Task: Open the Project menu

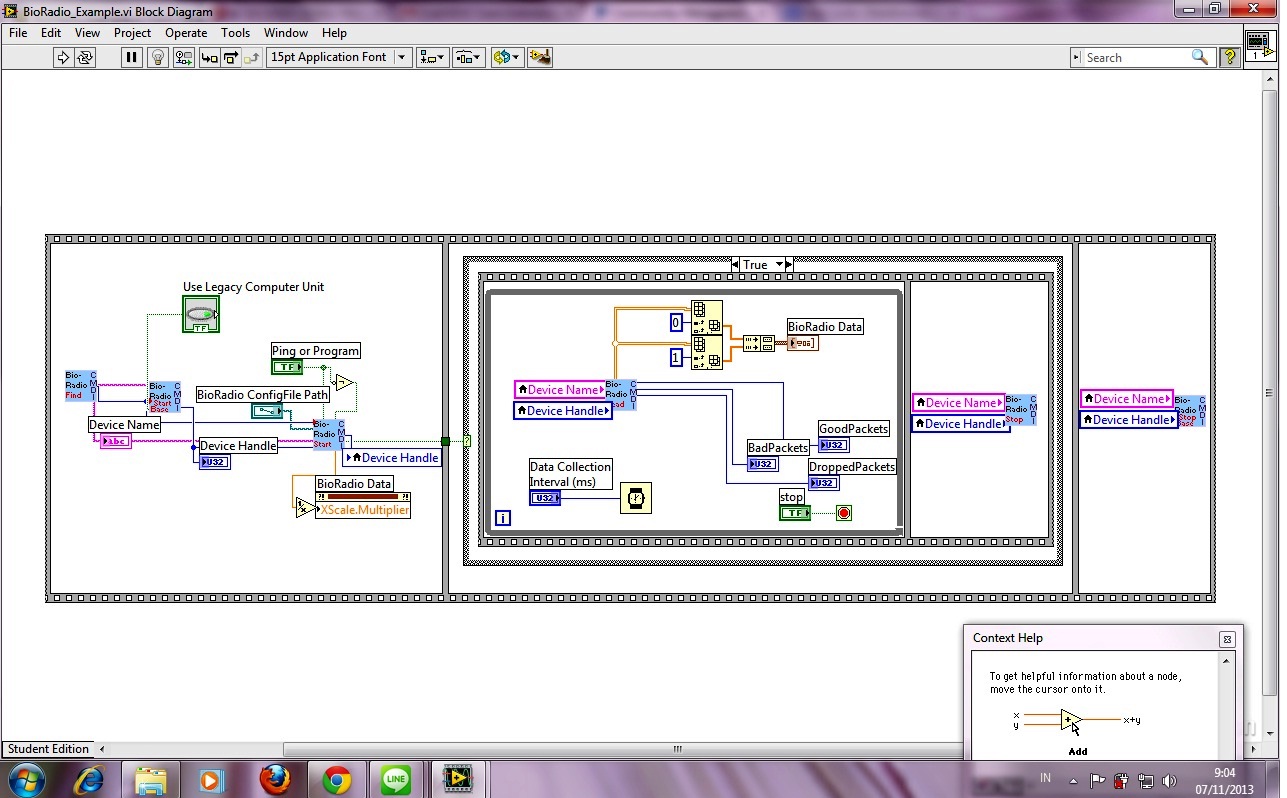Action: click(132, 33)
